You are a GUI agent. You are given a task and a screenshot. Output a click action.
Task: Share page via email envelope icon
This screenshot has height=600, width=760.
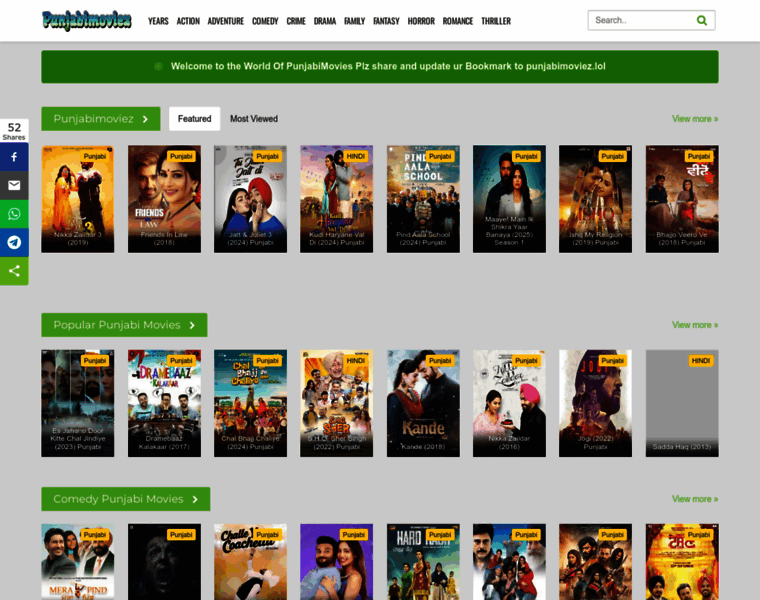(14, 186)
